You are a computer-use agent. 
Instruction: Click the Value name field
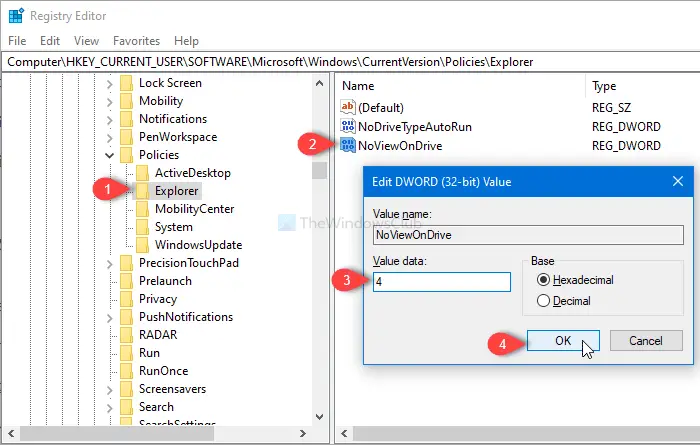pos(528,235)
